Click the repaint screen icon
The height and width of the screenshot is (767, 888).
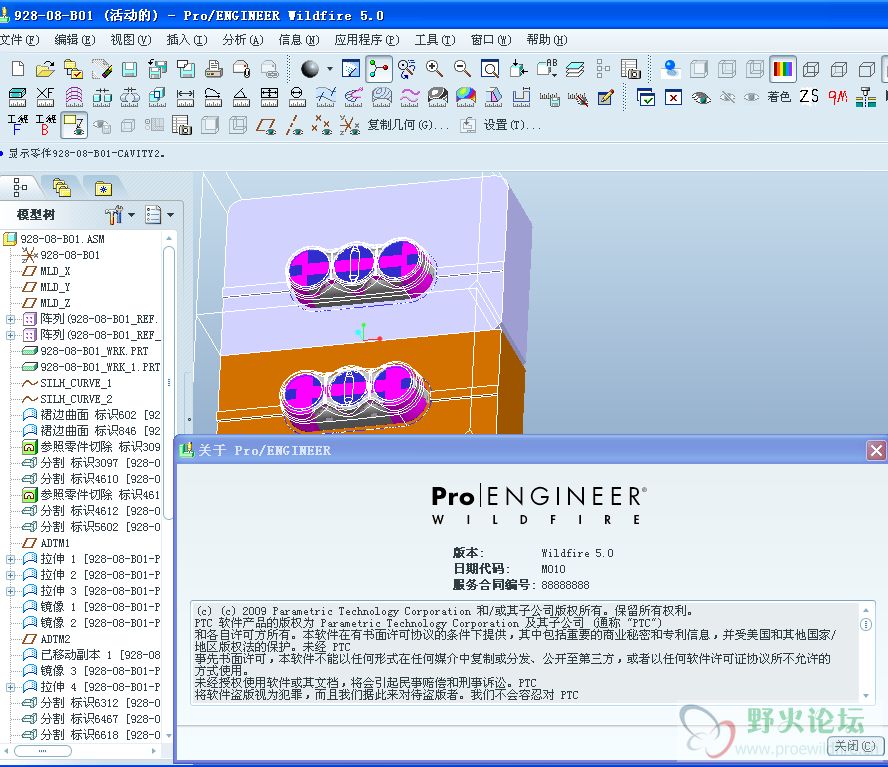point(351,69)
